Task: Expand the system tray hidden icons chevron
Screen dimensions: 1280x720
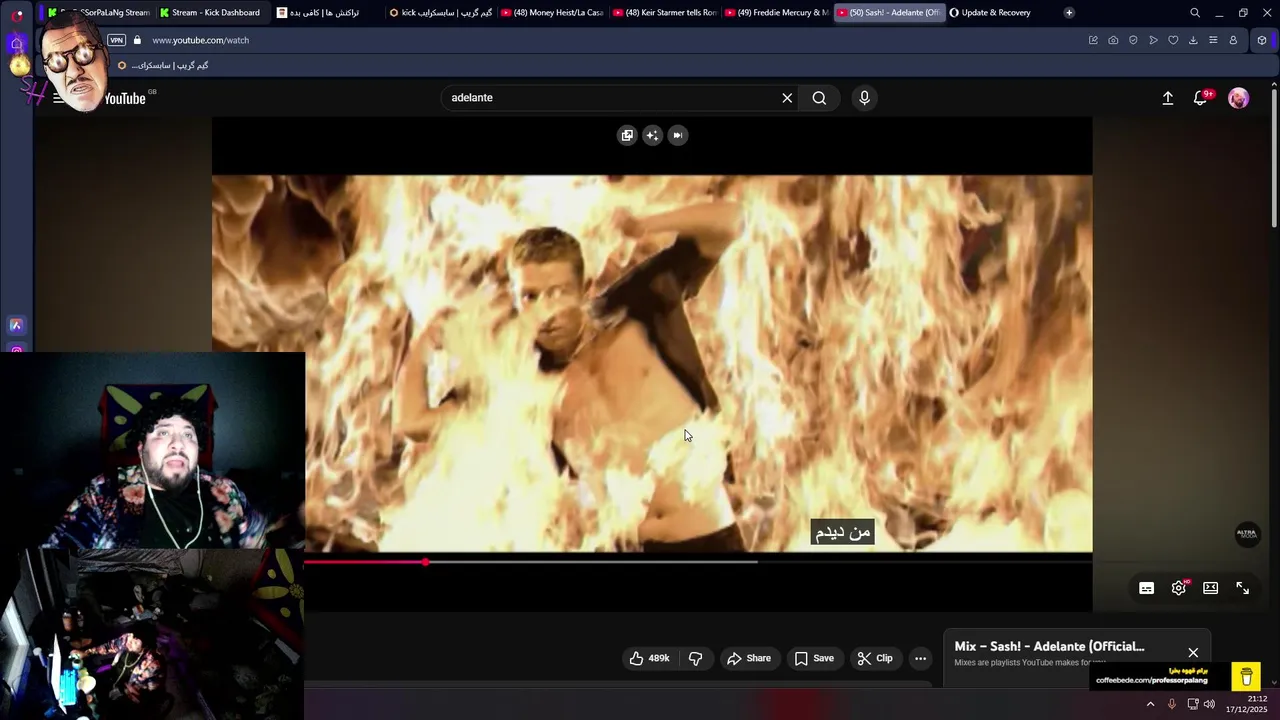Action: point(1150,704)
